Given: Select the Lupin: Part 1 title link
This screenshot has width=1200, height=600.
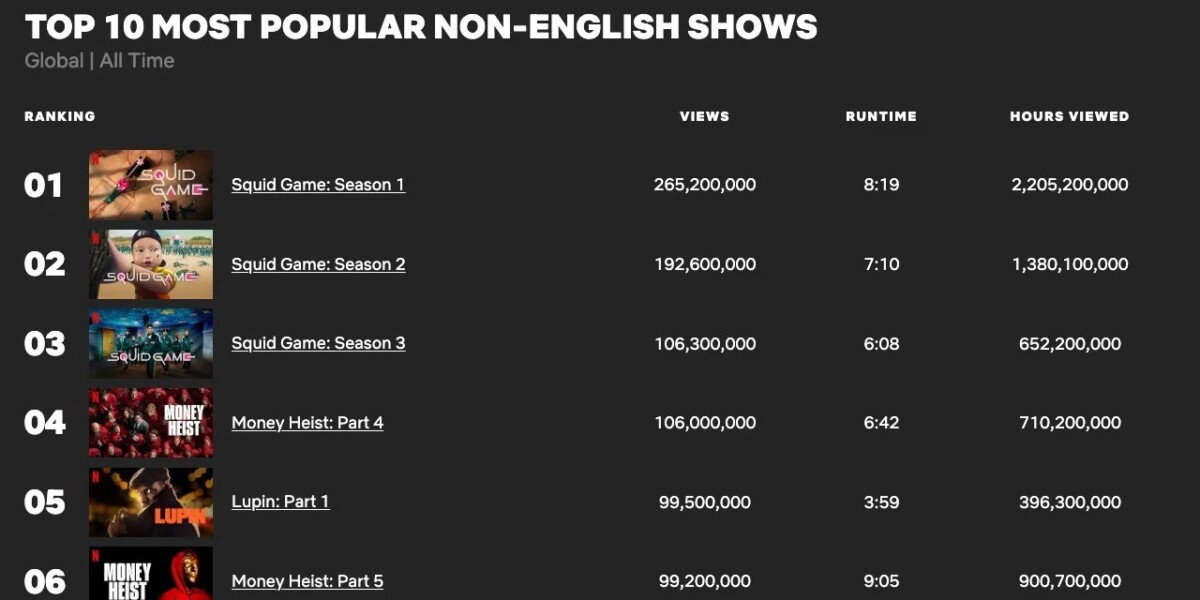Looking at the screenshot, I should 280,501.
